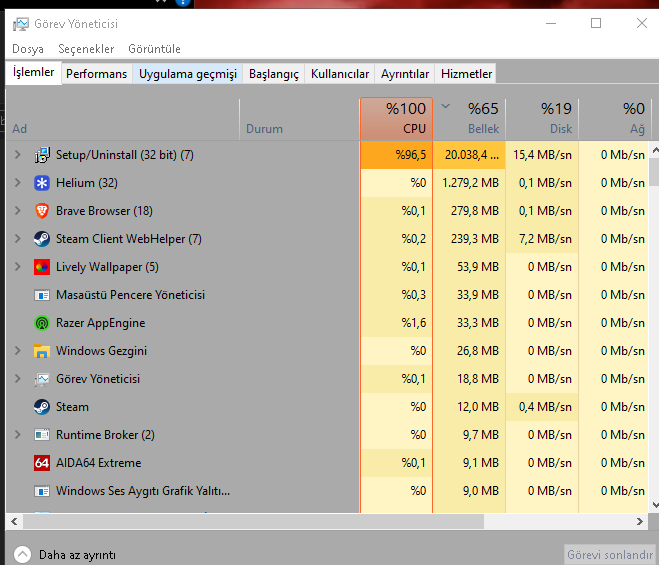Click the vertical scrollbar up arrow
Viewport: 659px width, 565px height.
tap(655, 150)
